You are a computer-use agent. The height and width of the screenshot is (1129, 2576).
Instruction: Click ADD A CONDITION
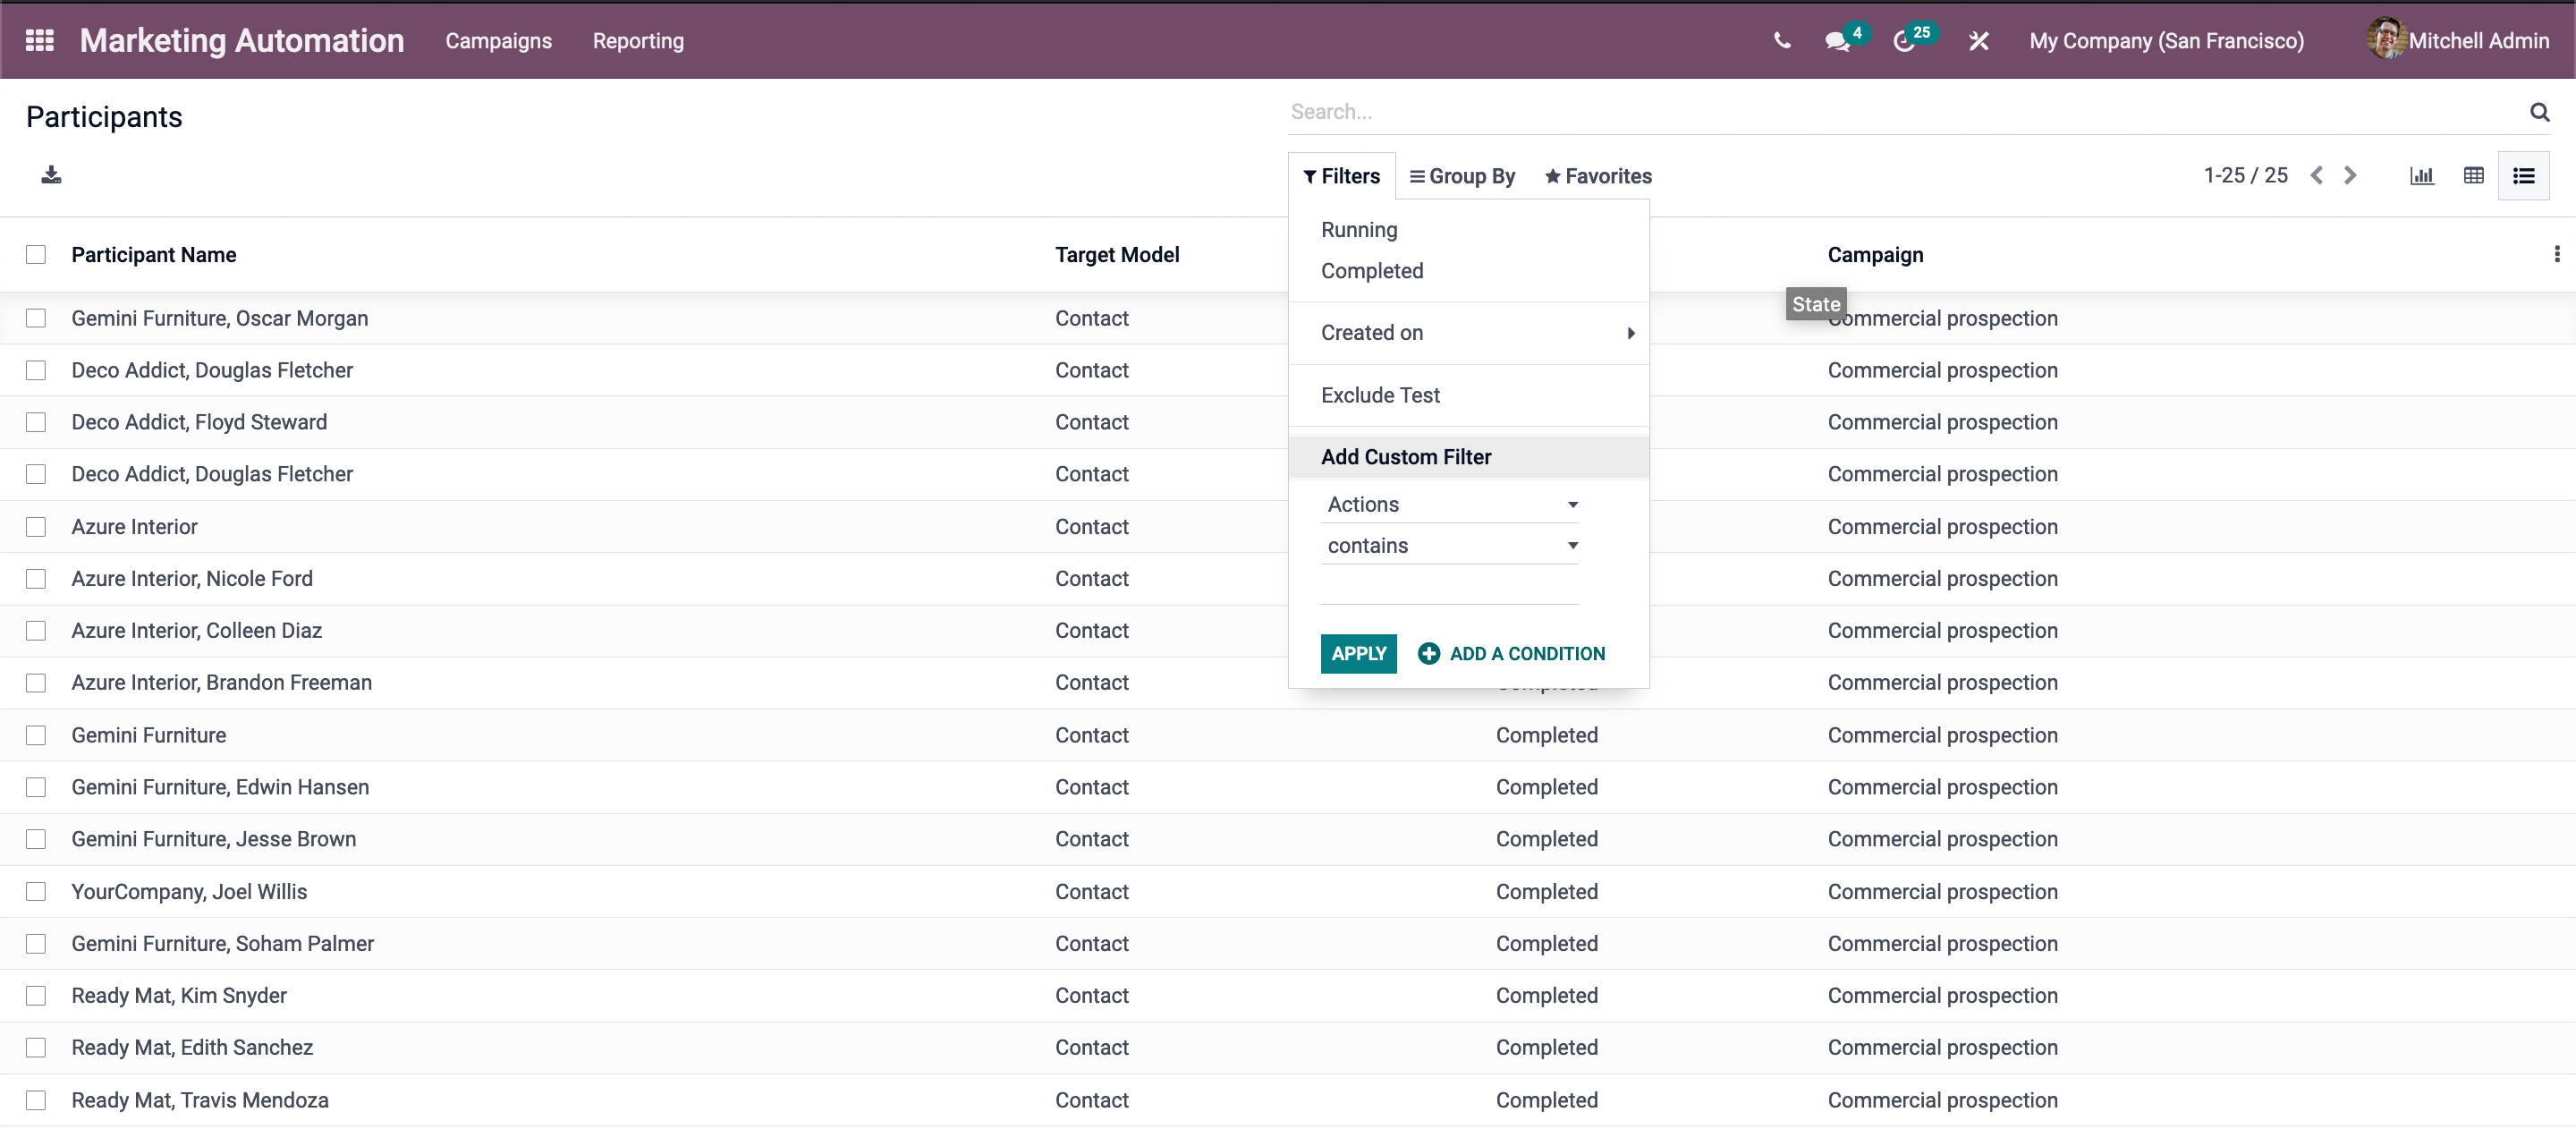[x=1511, y=653]
